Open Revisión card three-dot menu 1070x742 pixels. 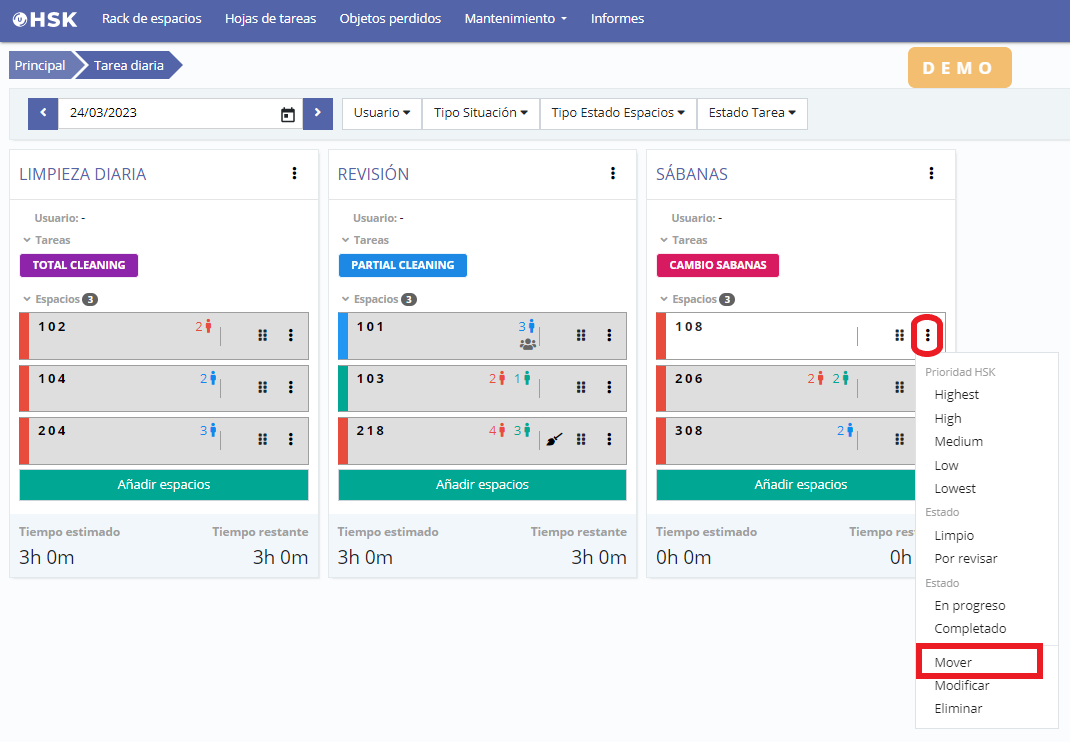click(613, 173)
